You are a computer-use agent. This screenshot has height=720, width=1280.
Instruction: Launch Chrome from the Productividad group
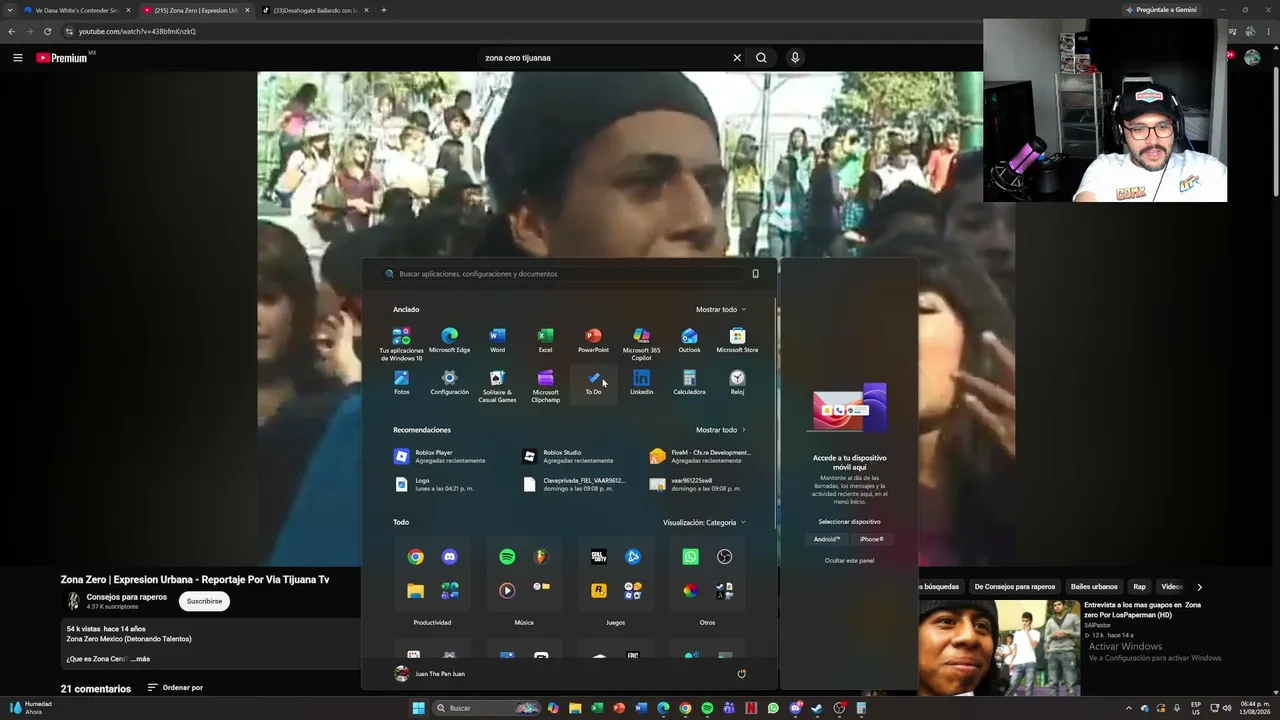pyautogui.click(x=415, y=557)
